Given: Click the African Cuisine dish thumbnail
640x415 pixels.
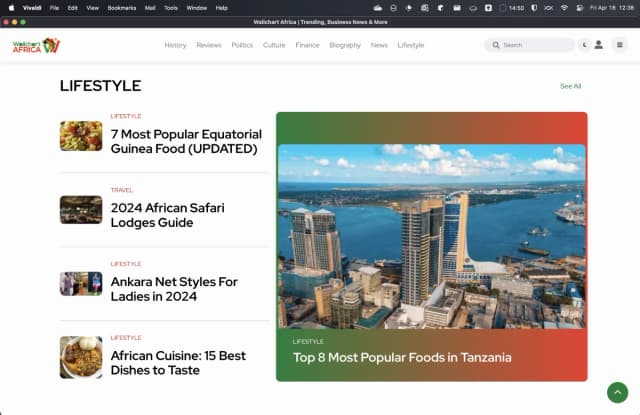Looking at the screenshot, I should pos(81,357).
